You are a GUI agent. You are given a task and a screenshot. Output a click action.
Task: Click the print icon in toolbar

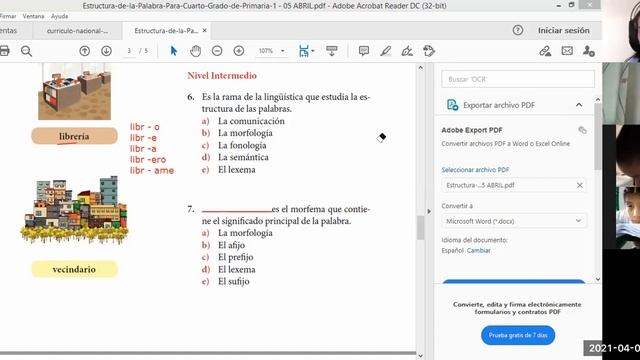coord(4,51)
